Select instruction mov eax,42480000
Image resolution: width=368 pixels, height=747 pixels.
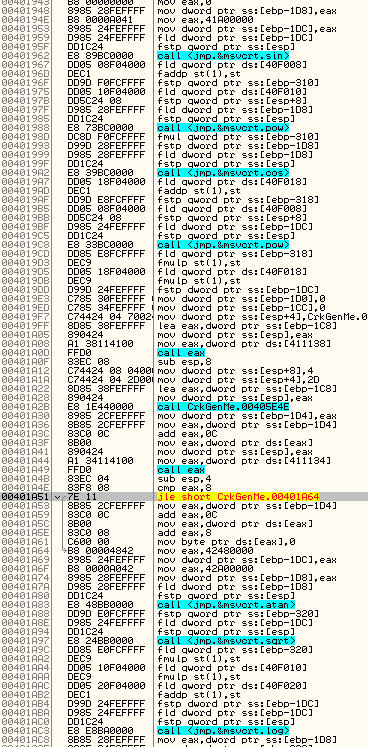tap(205, 550)
